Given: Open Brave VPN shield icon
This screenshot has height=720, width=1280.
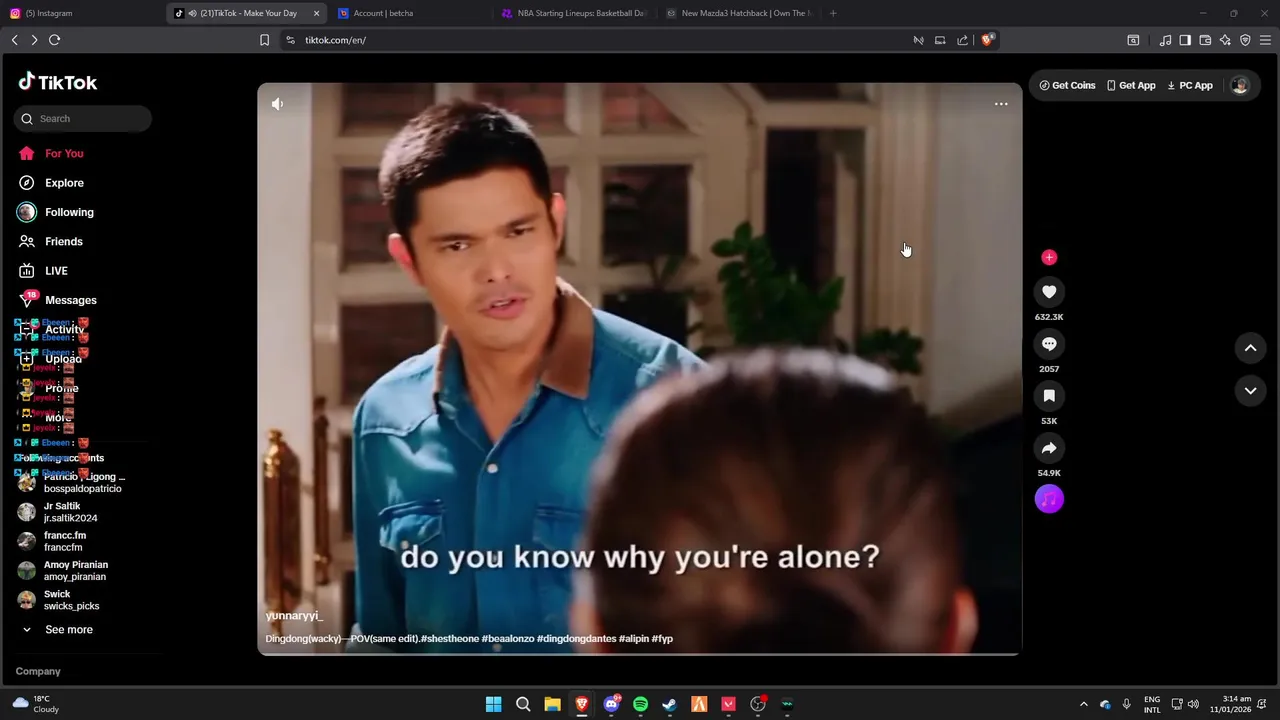Looking at the screenshot, I should [x=1245, y=40].
